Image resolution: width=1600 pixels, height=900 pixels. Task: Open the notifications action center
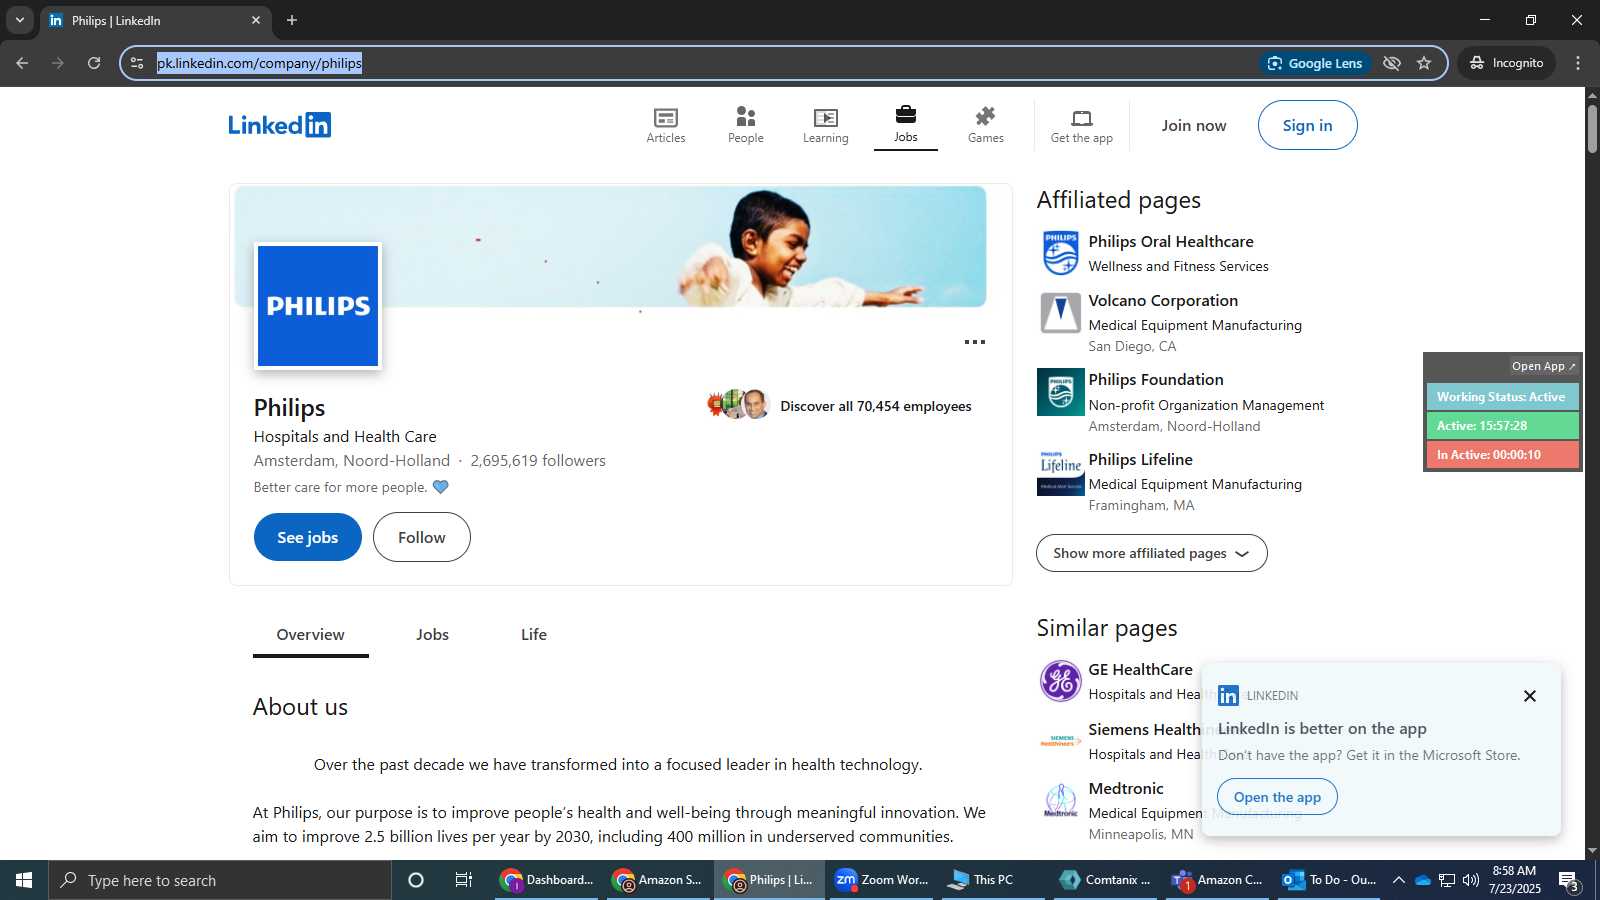[1568, 880]
